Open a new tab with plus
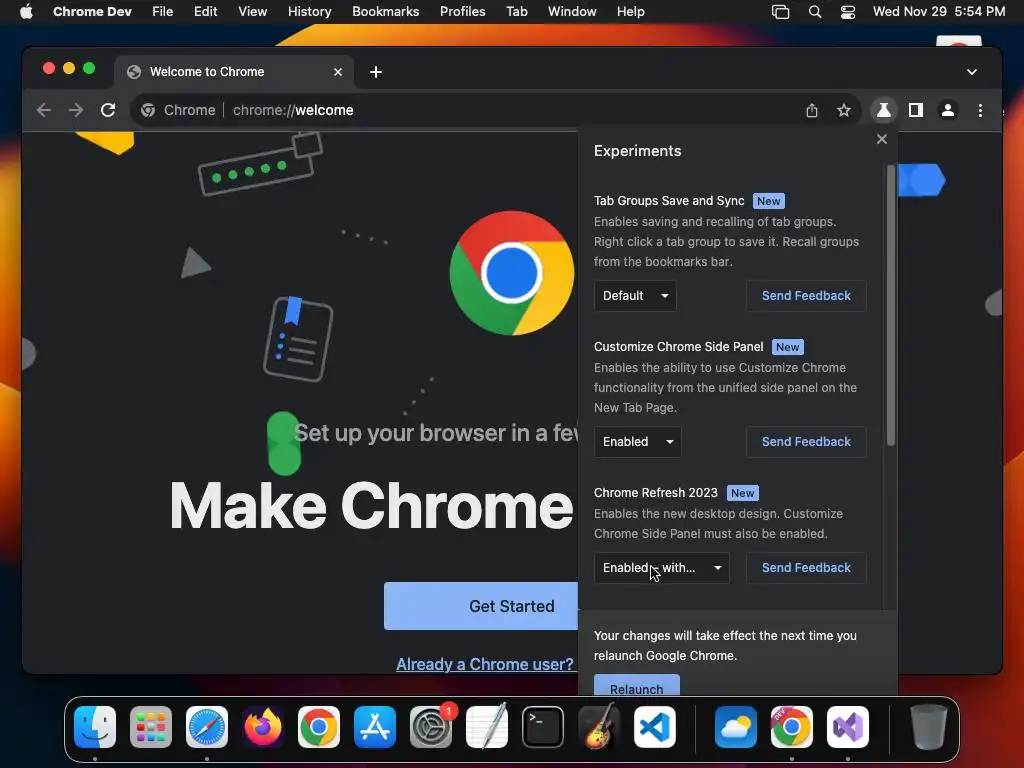This screenshot has width=1024, height=768. point(376,72)
